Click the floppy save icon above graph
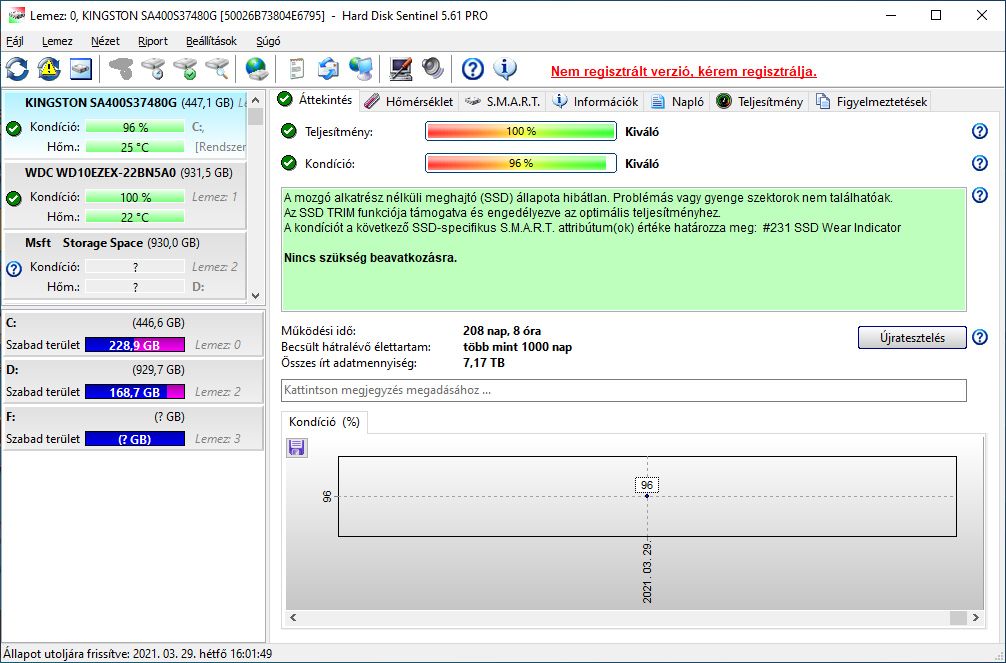 296,447
